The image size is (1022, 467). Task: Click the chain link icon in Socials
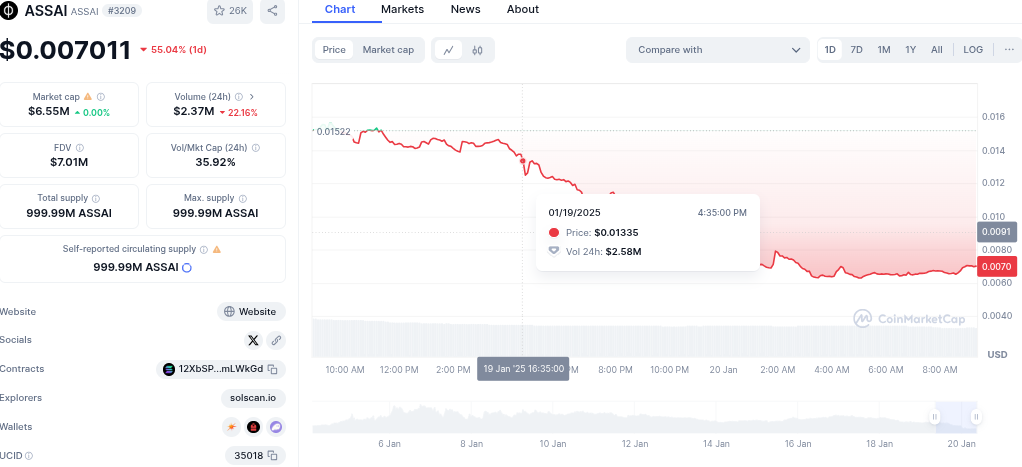tap(276, 340)
